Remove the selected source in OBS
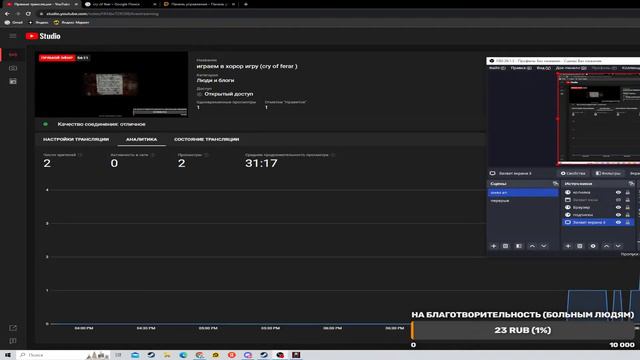 [580, 246]
